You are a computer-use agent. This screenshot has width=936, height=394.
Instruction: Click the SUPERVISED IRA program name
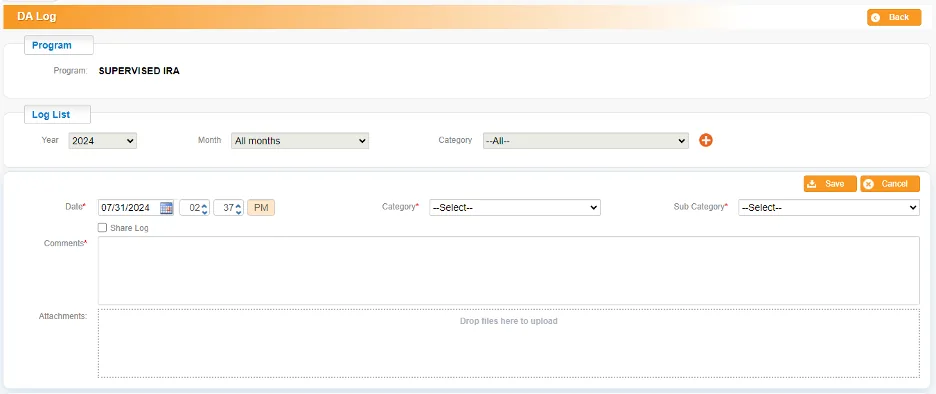139,71
